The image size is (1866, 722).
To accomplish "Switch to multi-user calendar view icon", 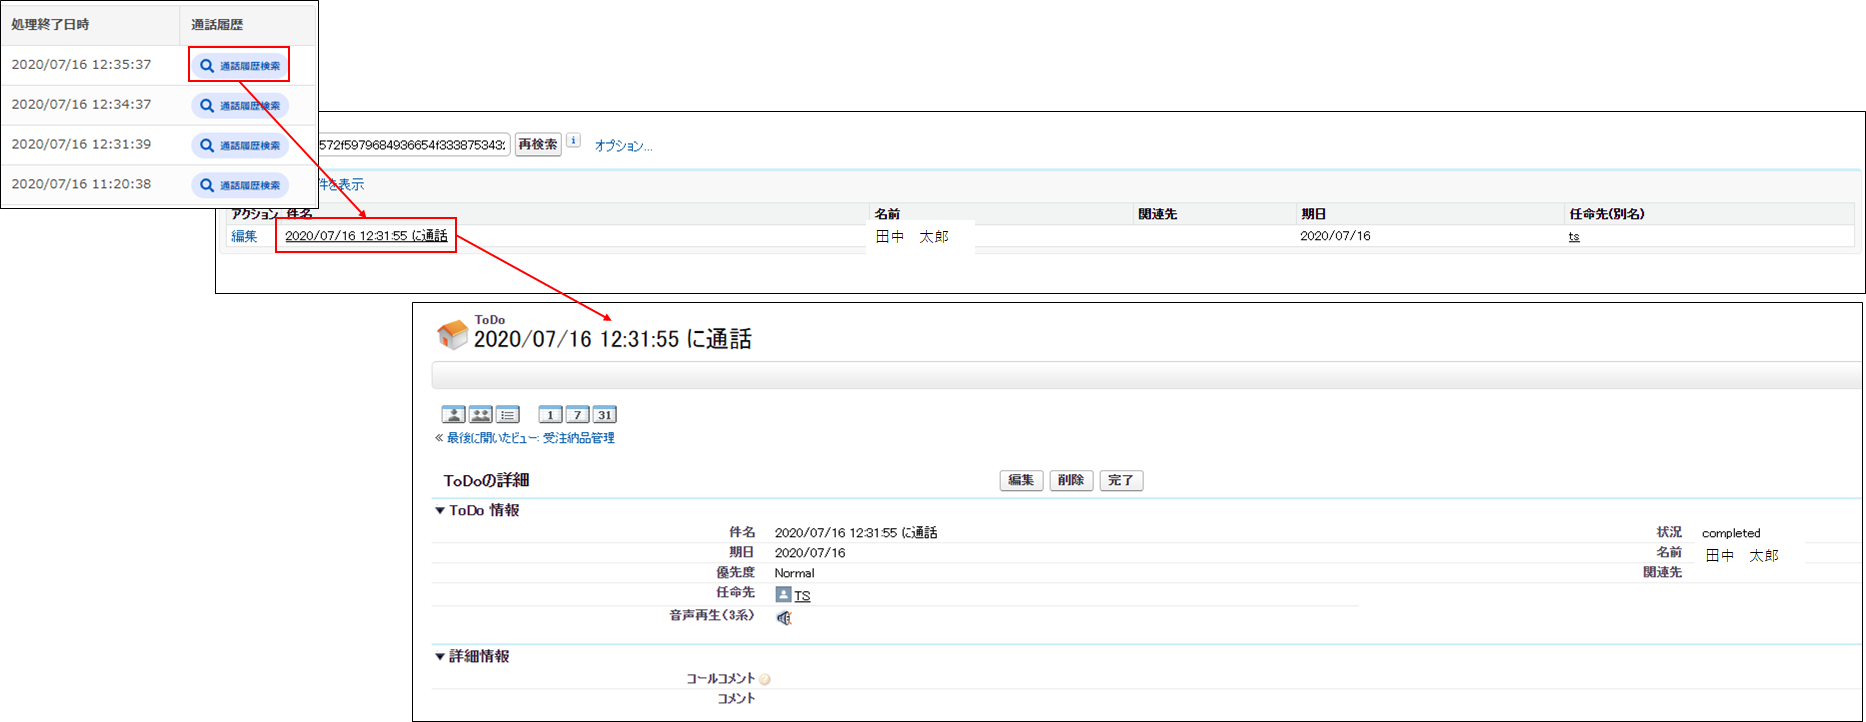I will click(x=480, y=415).
